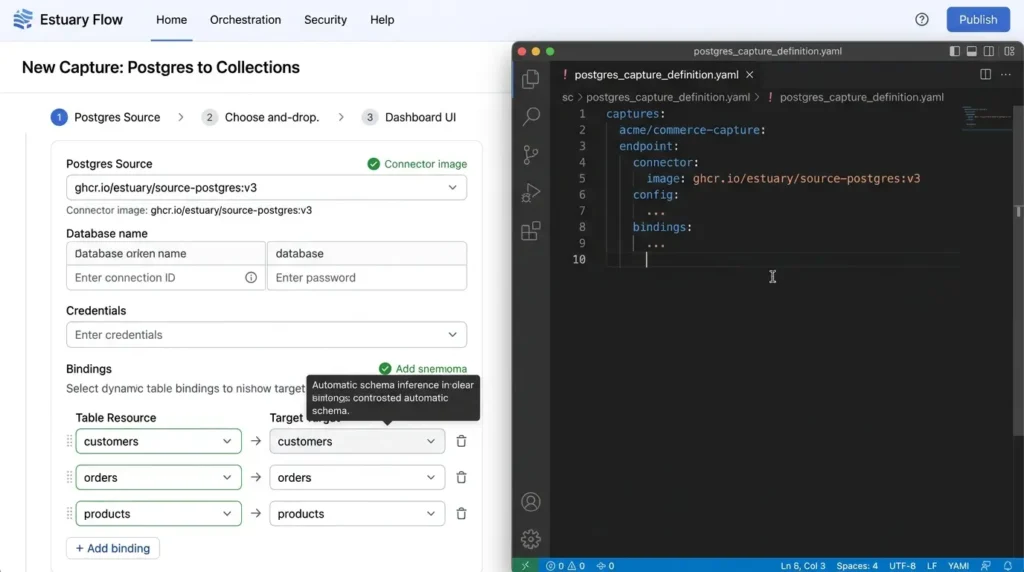Click the editor minimap
The image size is (1024, 572).
pos(986,118)
